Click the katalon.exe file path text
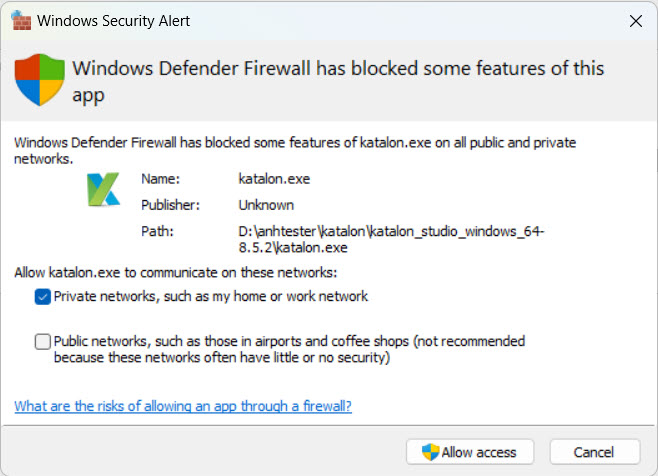This screenshot has height=476, width=658. point(391,239)
